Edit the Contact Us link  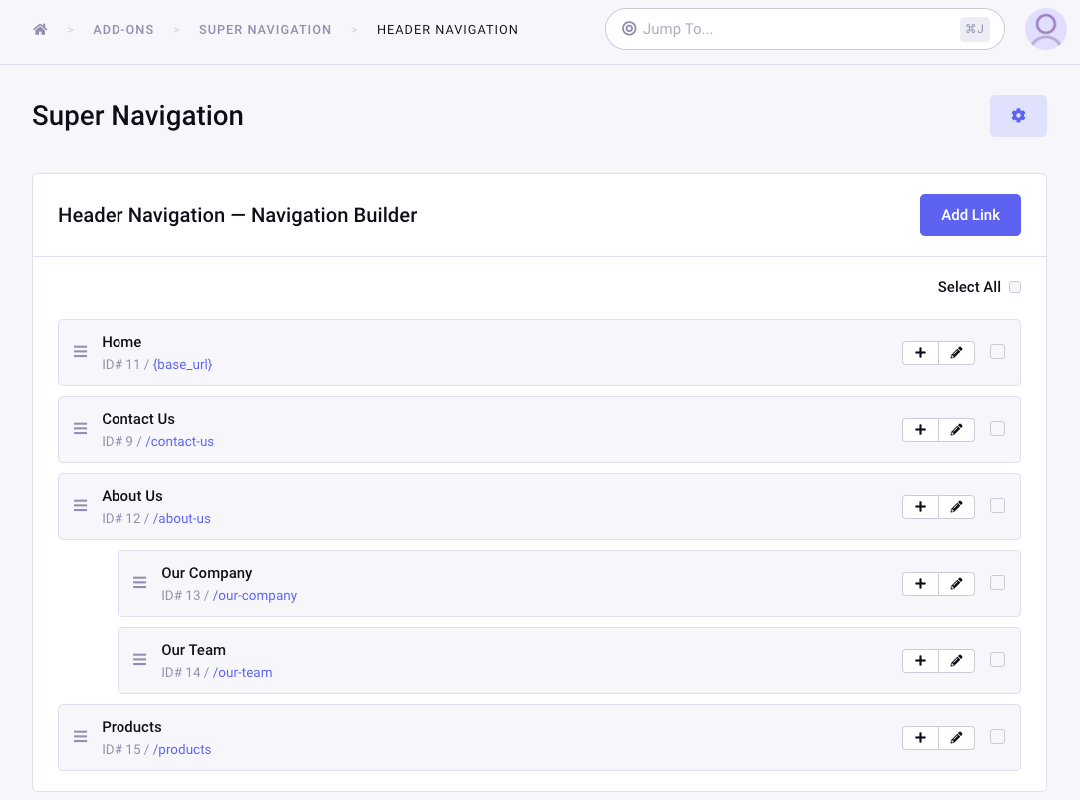point(957,430)
